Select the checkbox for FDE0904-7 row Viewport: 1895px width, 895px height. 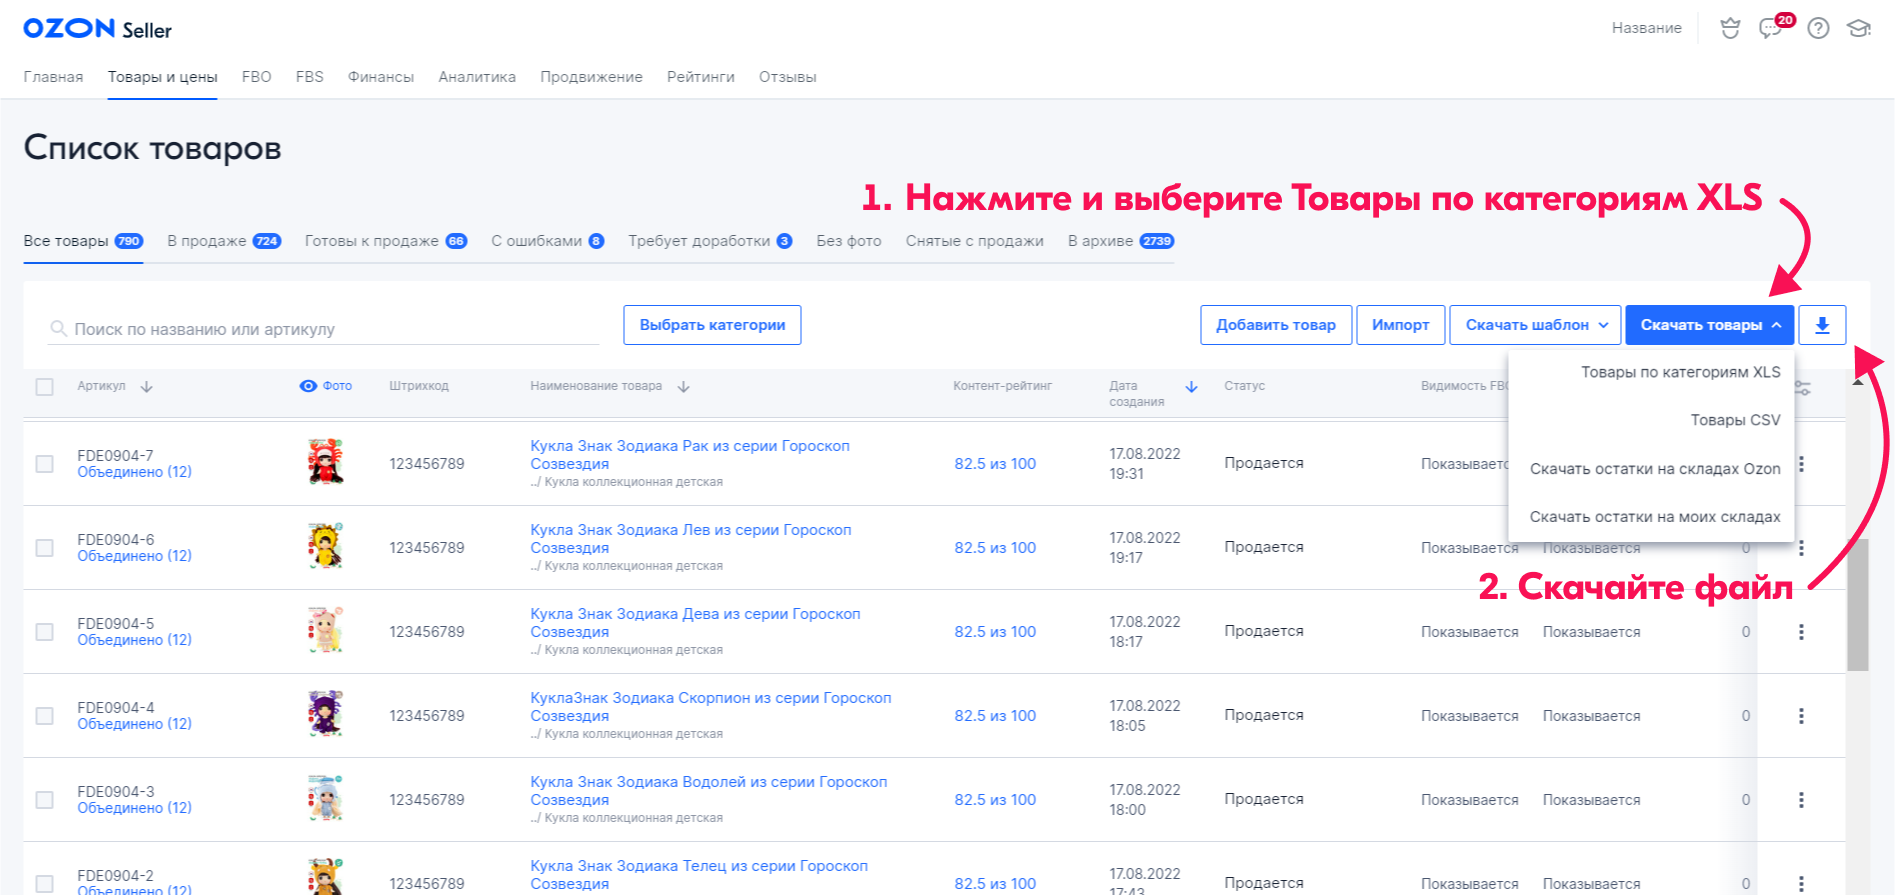45,464
